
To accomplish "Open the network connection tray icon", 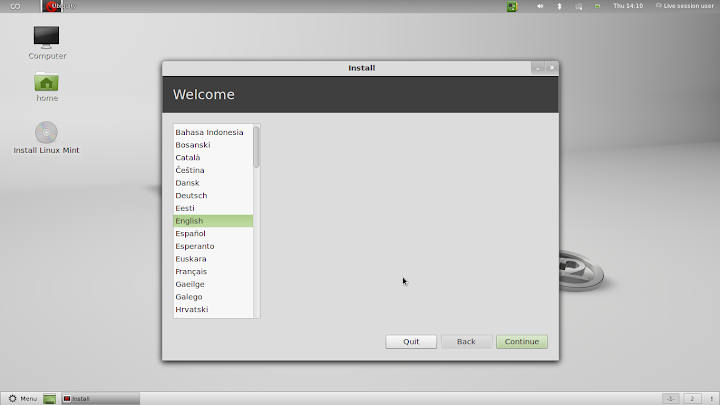I will (x=579, y=6).
